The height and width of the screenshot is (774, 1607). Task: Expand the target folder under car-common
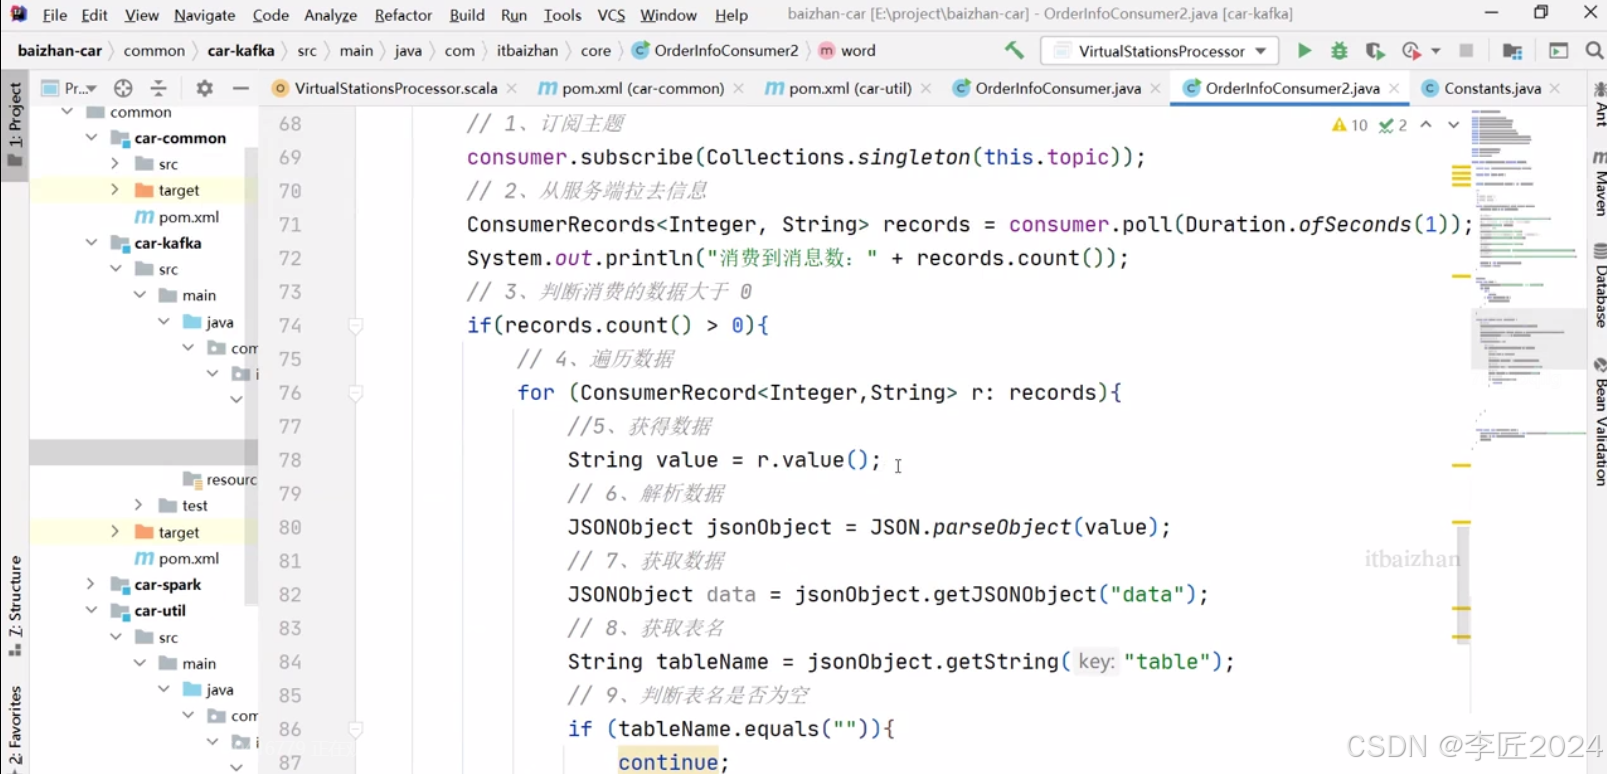tap(115, 189)
